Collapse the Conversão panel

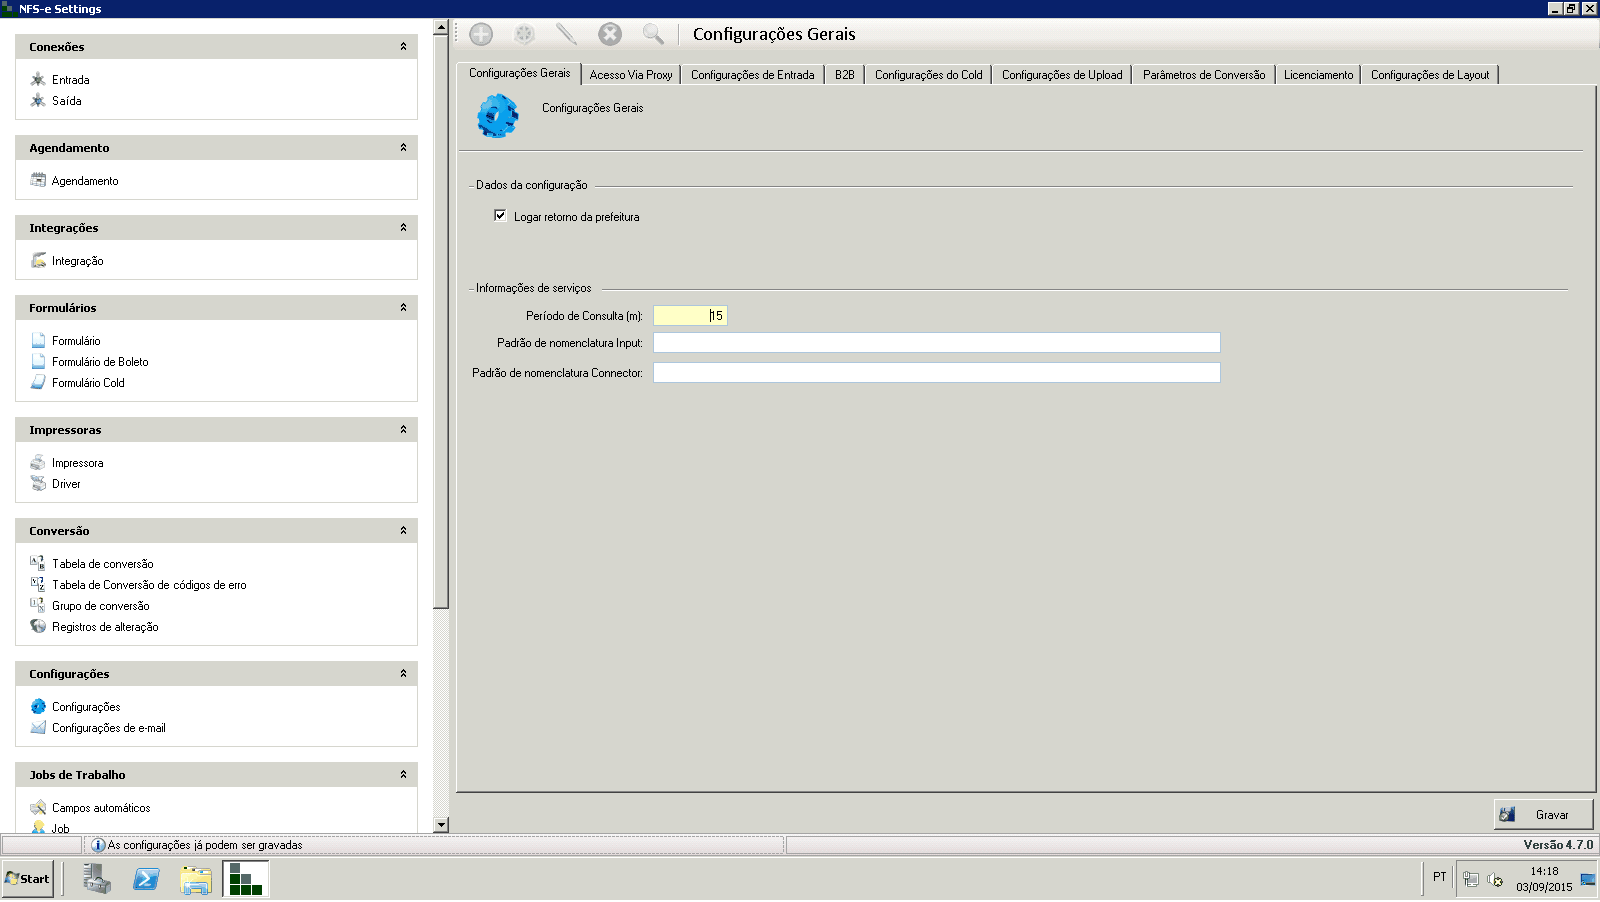pos(403,531)
